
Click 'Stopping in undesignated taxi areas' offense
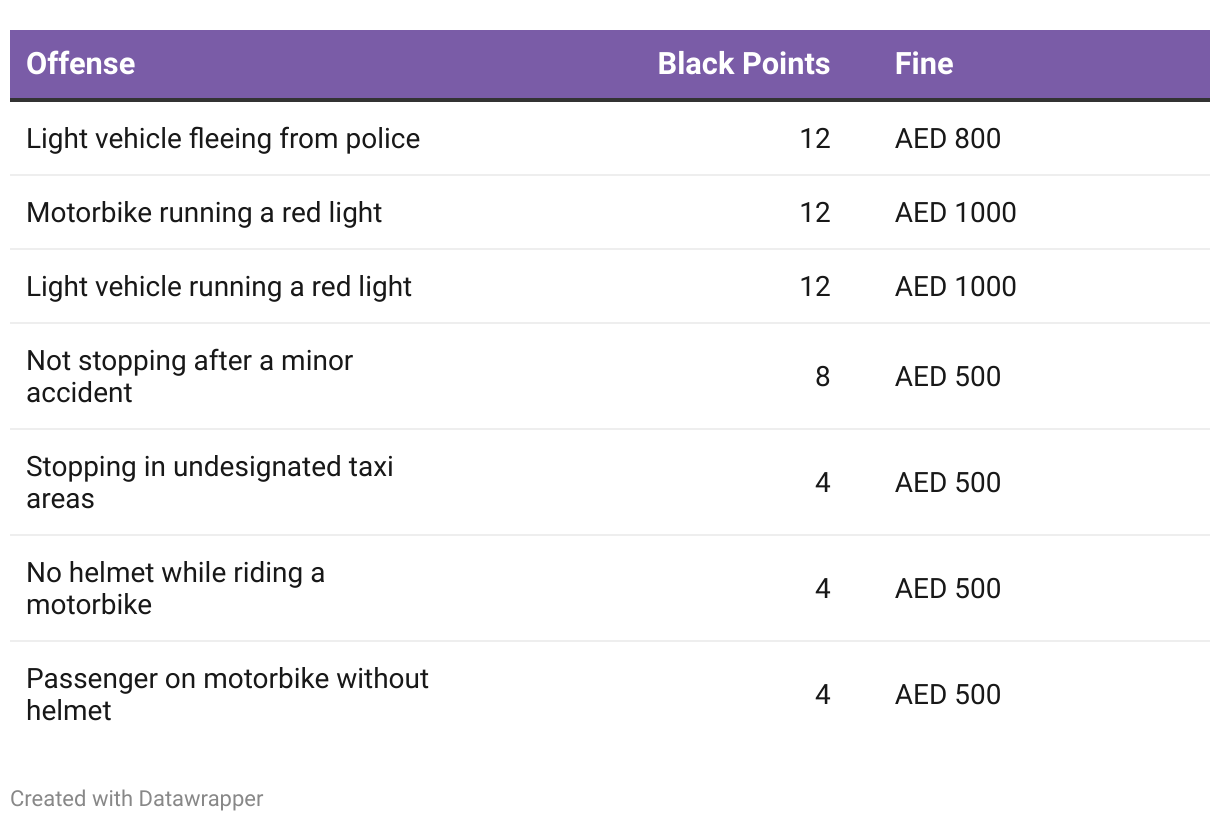210,482
